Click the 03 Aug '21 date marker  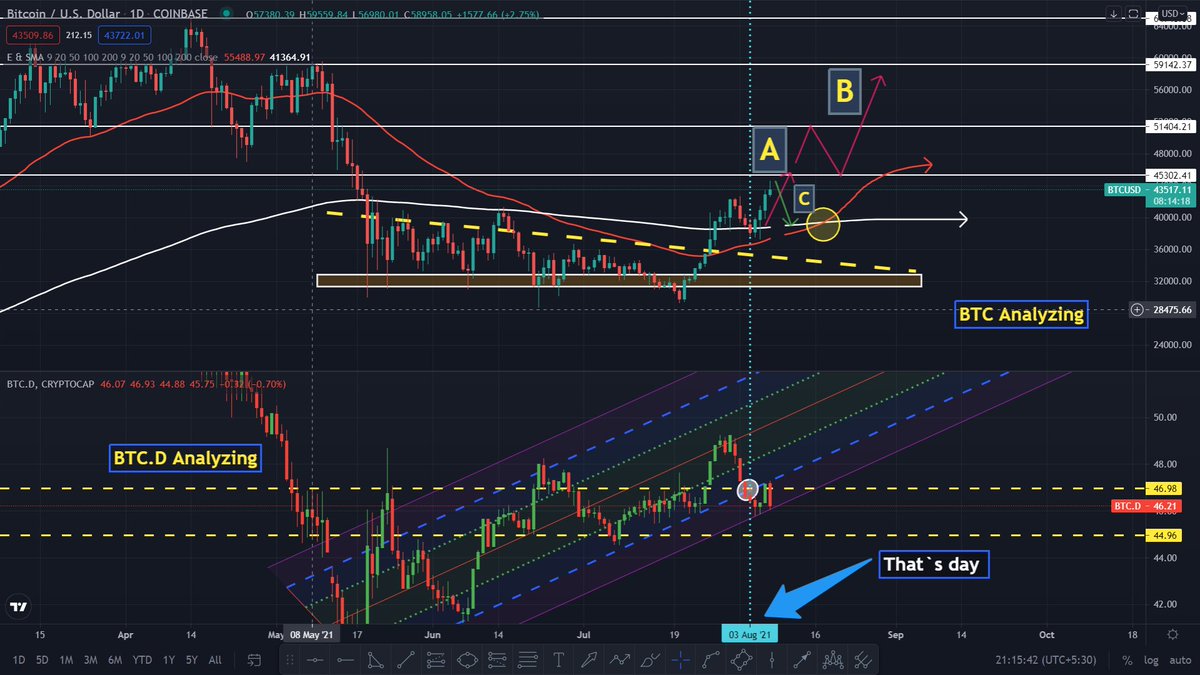click(749, 634)
